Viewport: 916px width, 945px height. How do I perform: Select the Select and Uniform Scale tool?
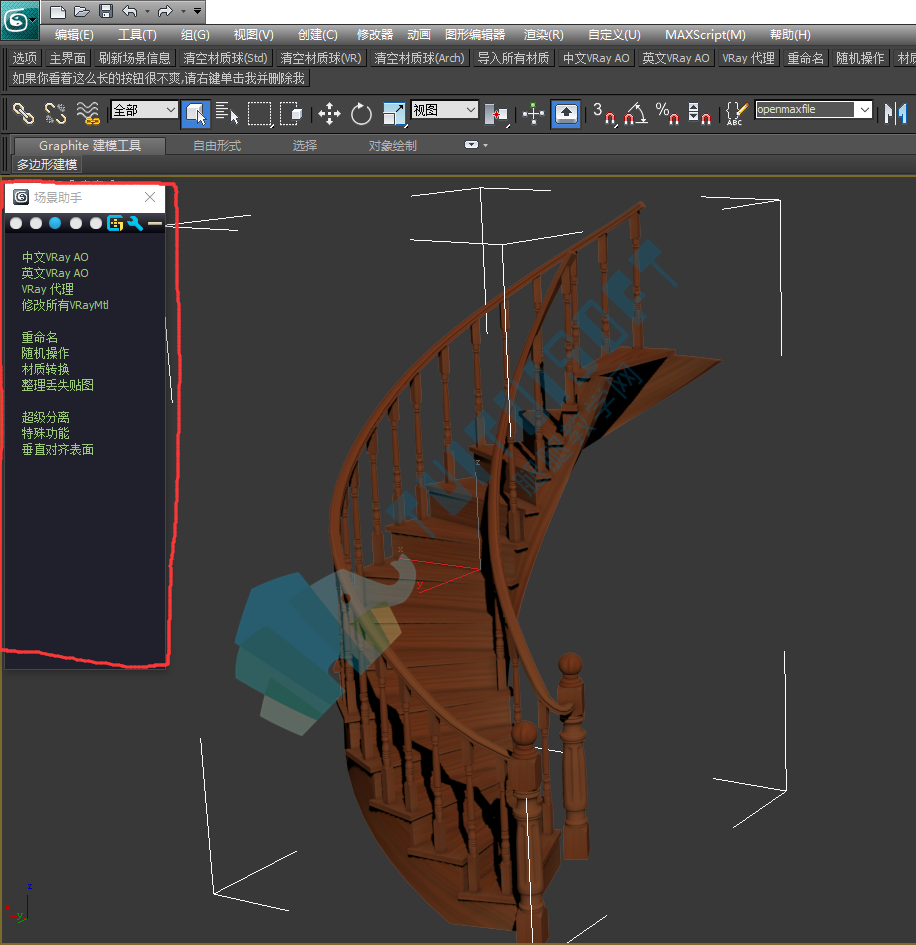[x=394, y=113]
